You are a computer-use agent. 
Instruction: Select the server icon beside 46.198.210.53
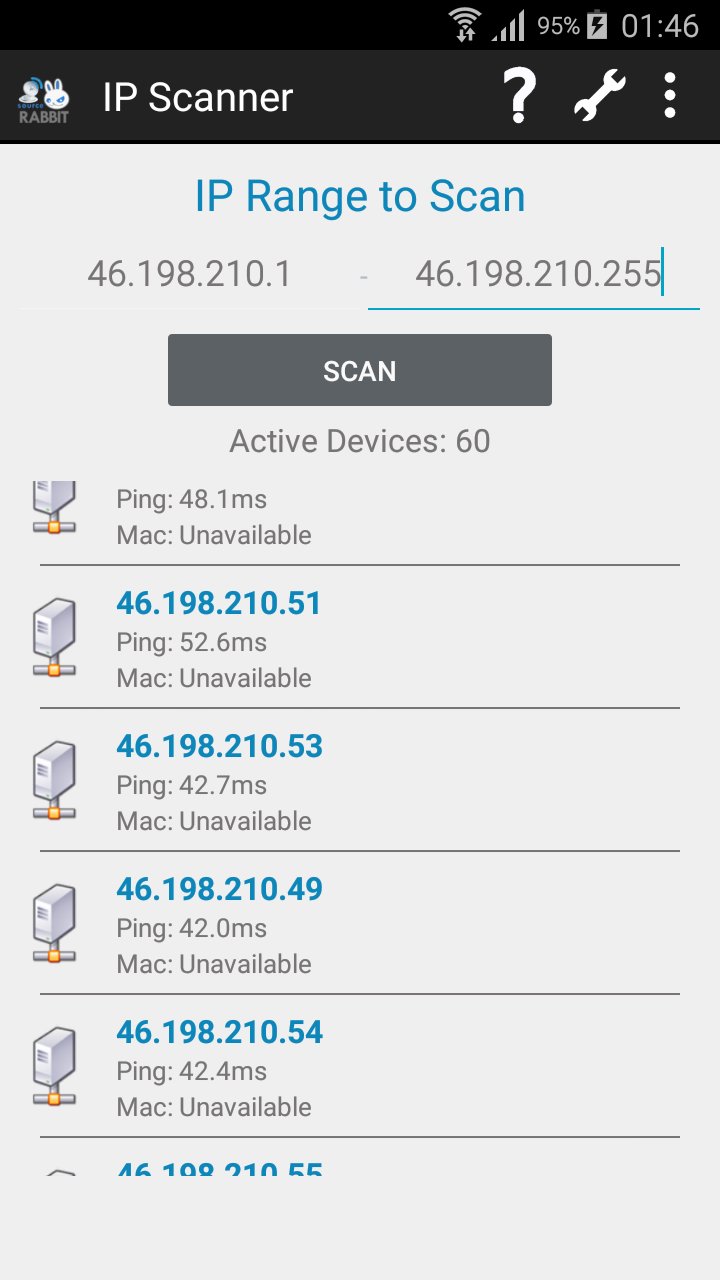coord(54,781)
